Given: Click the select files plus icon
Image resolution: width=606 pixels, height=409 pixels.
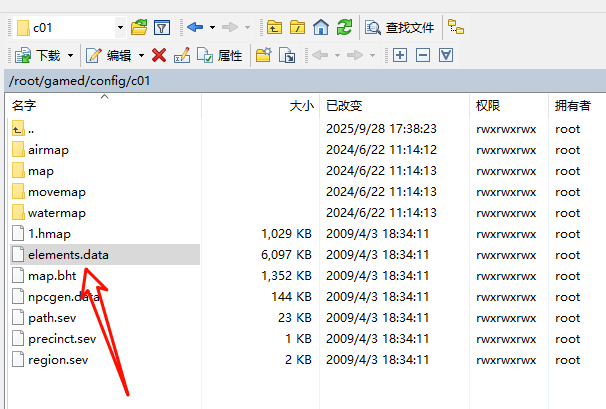Looking at the screenshot, I should click(400, 56).
